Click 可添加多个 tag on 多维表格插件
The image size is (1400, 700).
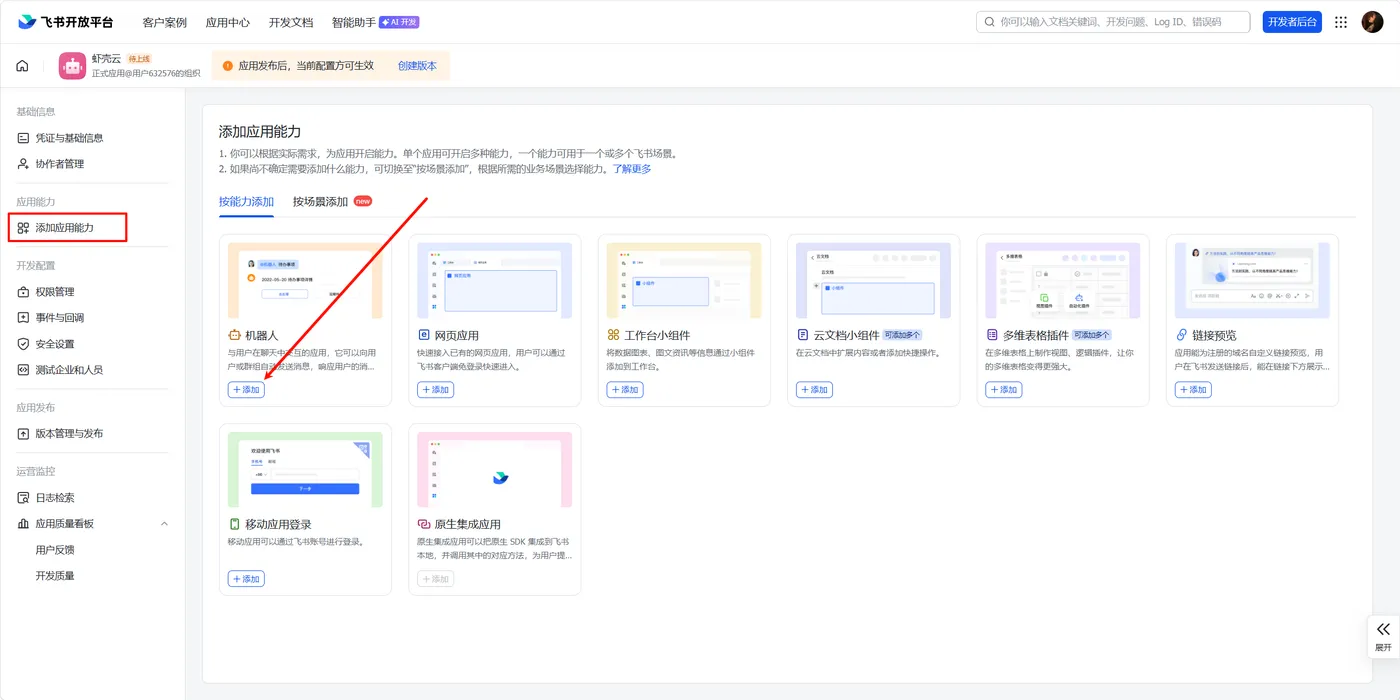1092,335
